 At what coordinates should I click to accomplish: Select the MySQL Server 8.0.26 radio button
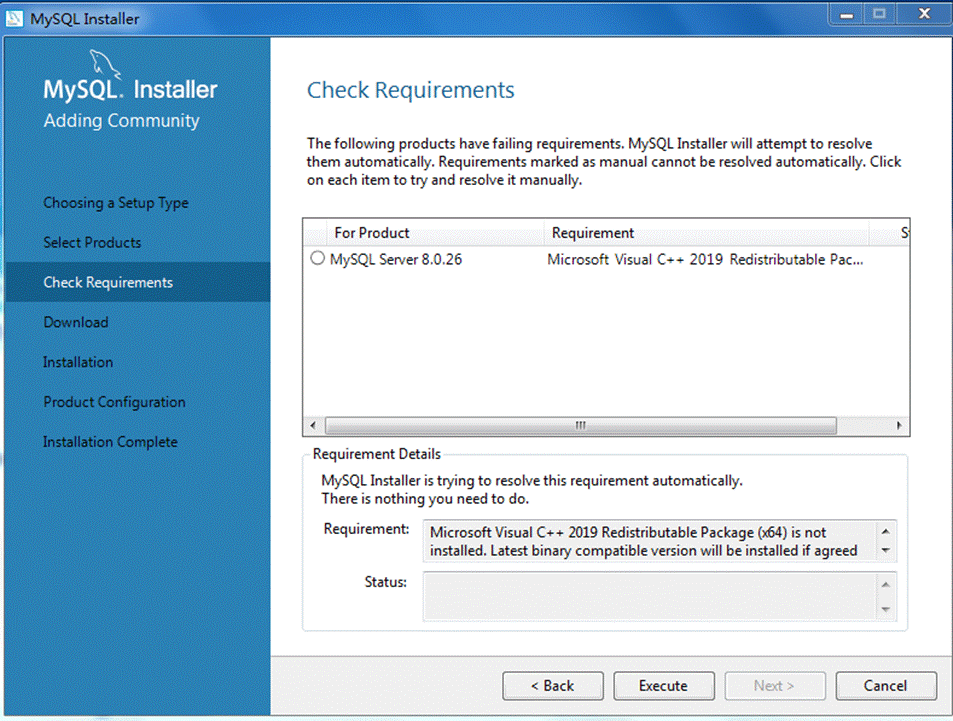coord(317,258)
